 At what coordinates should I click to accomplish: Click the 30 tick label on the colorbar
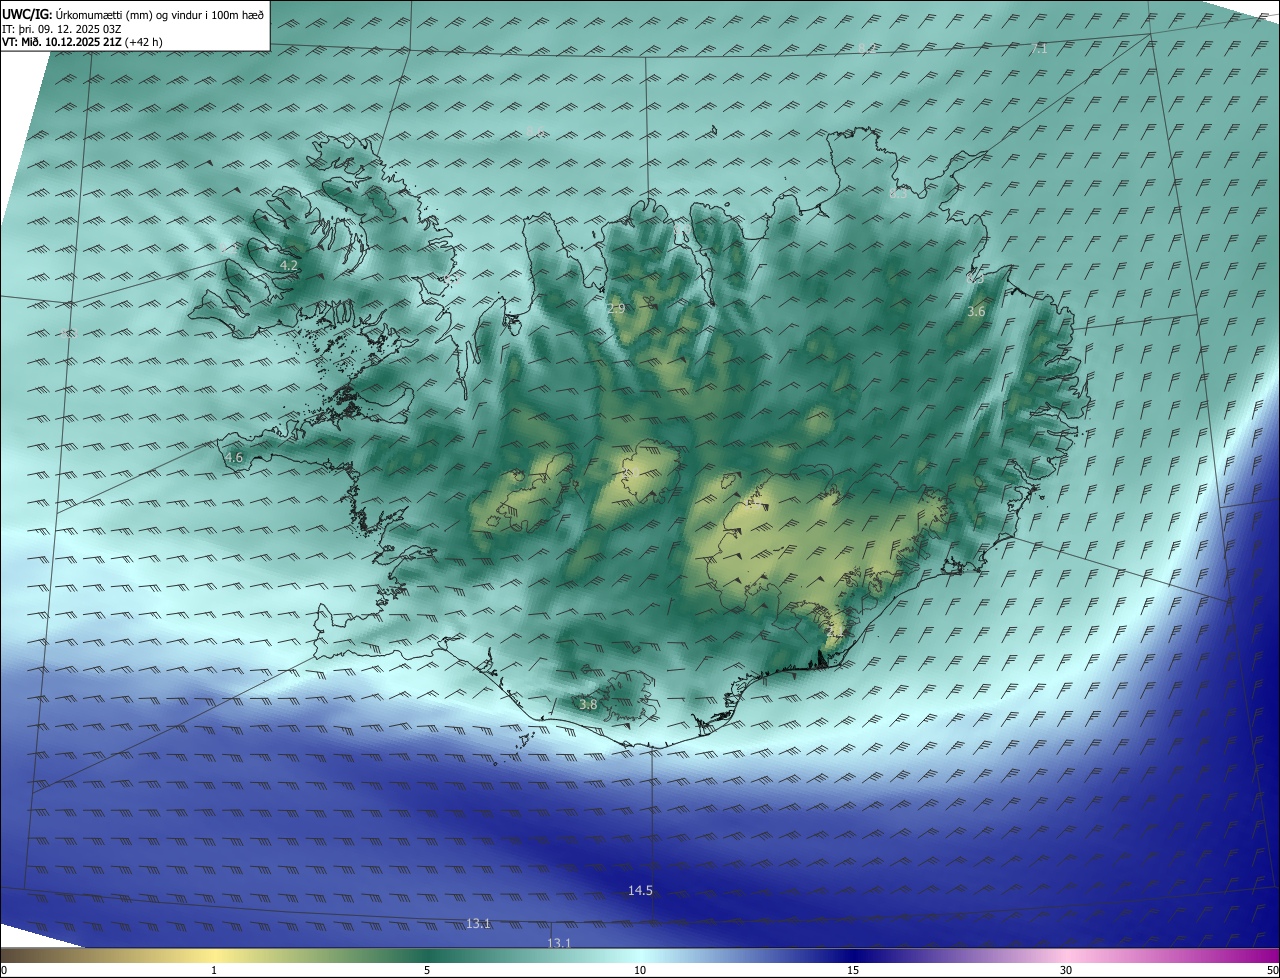click(1066, 970)
